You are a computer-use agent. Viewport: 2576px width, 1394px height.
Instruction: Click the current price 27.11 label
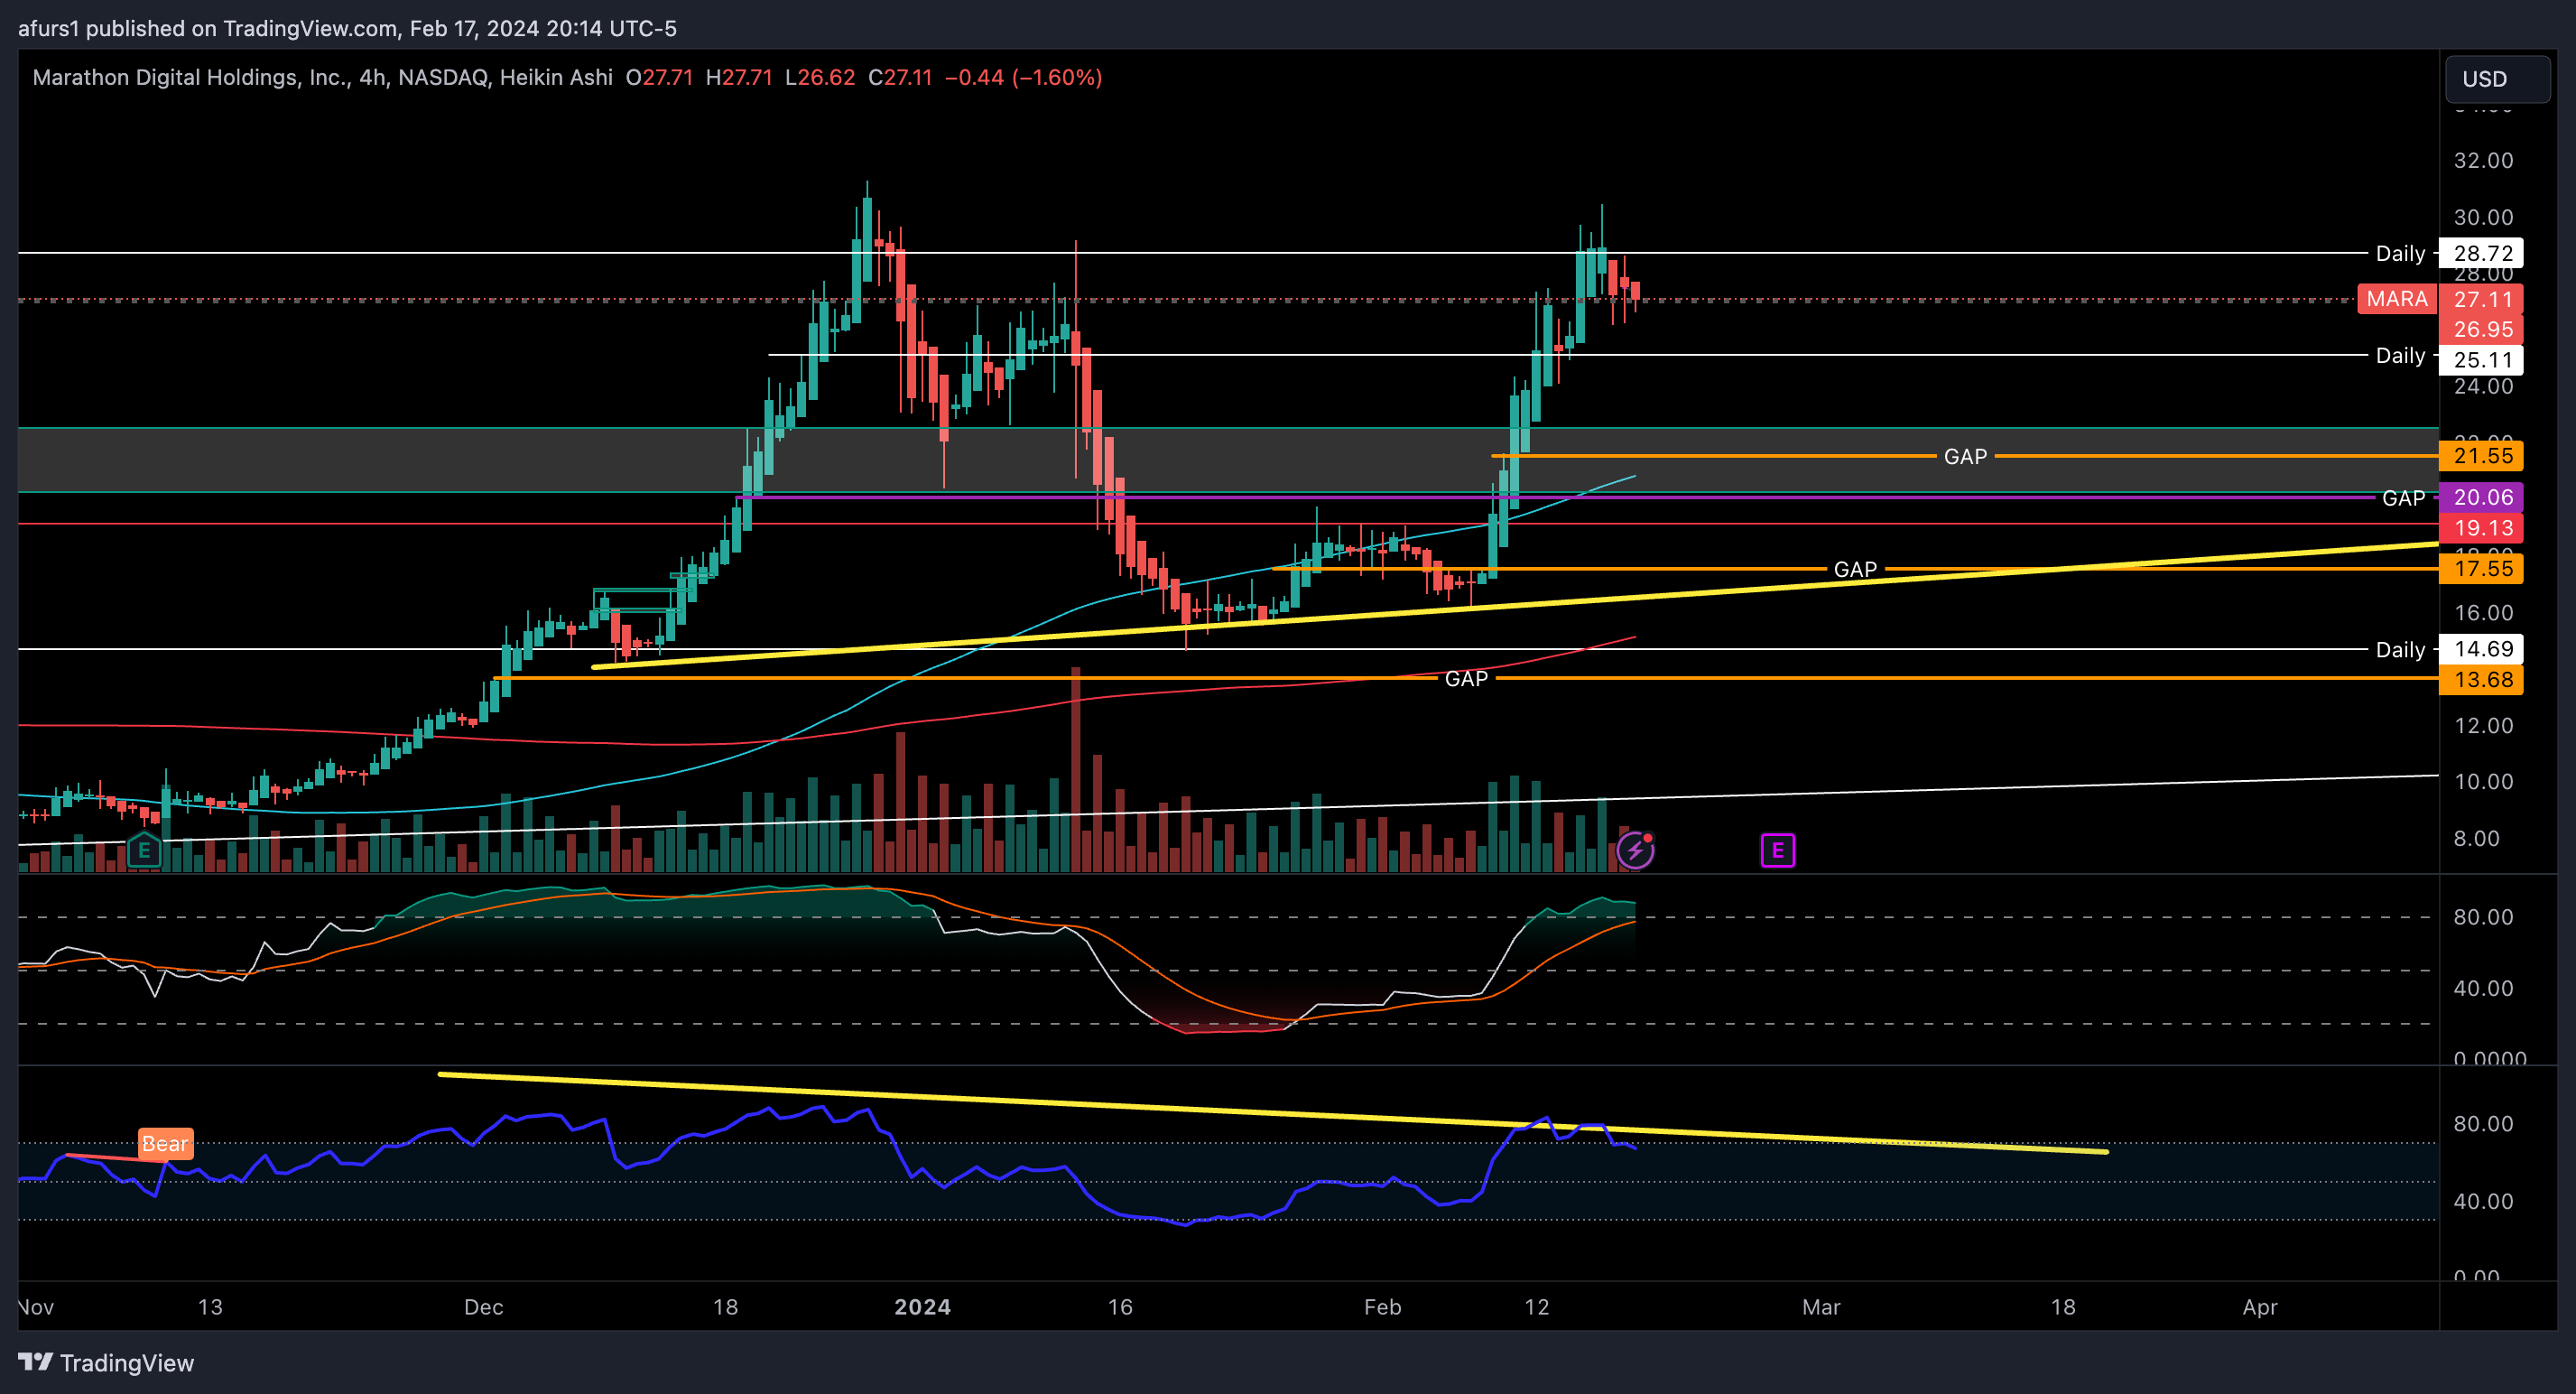[2482, 299]
